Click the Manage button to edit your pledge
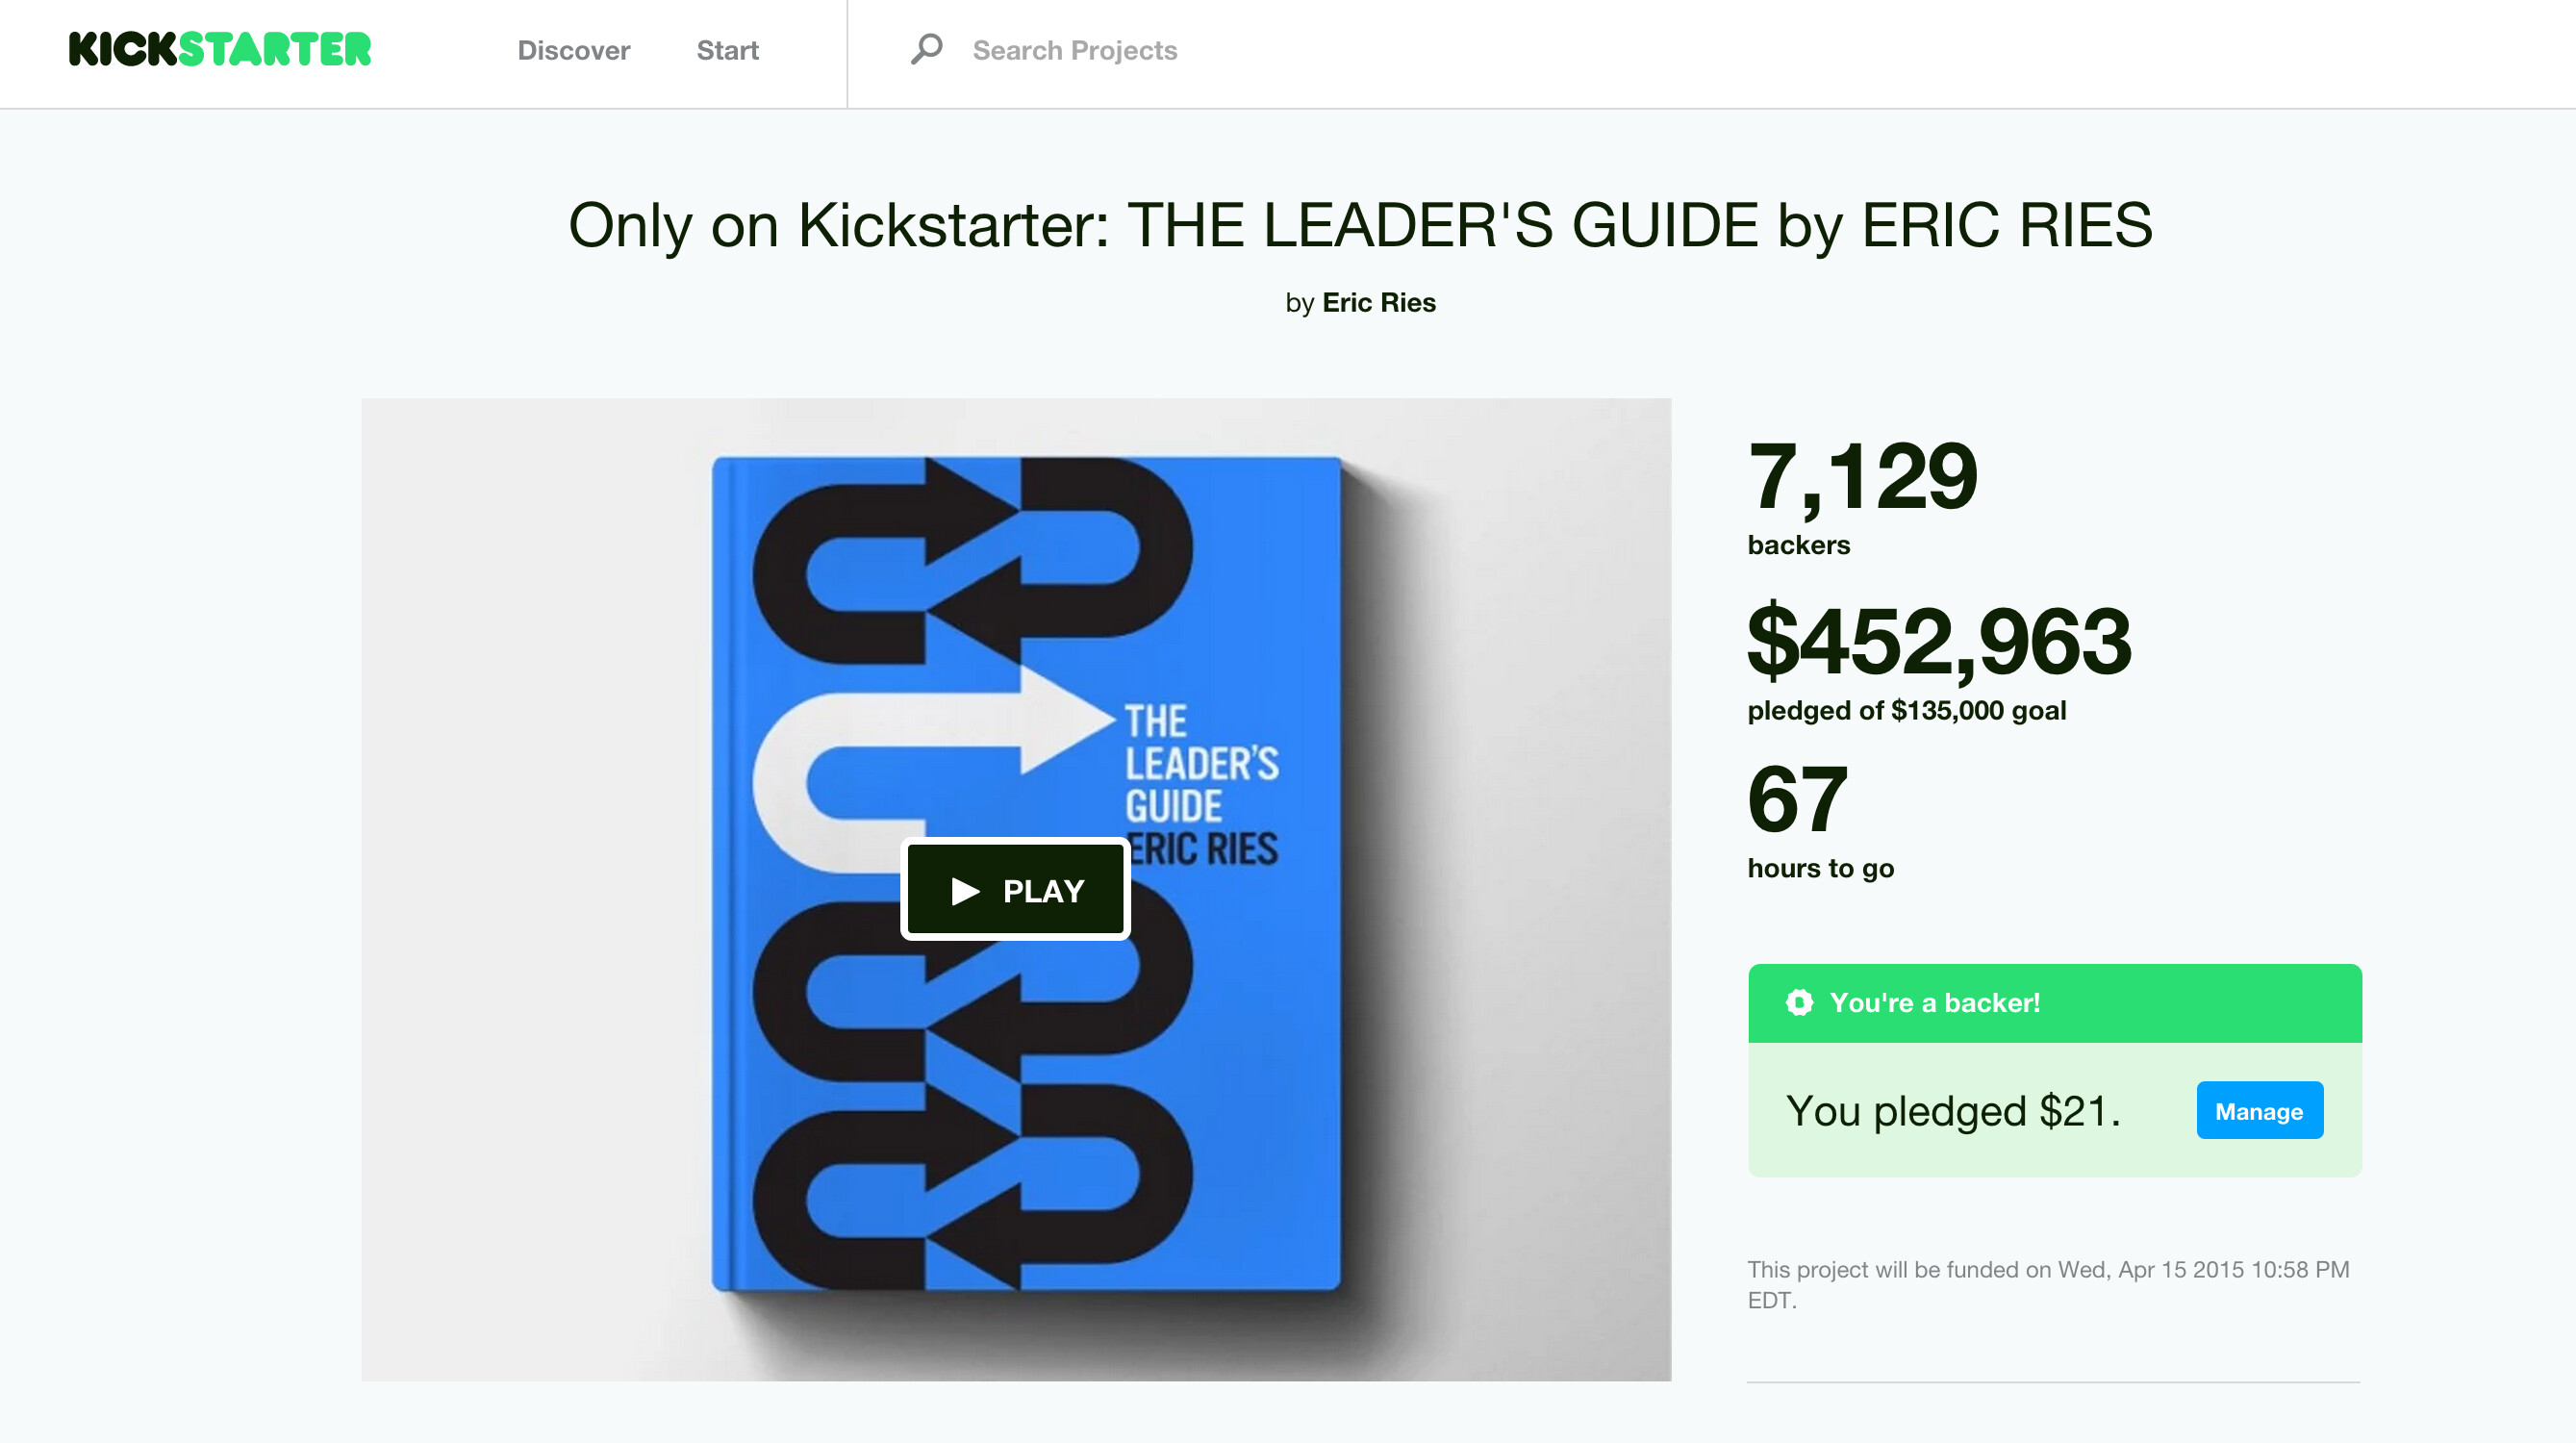 pyautogui.click(x=2259, y=1110)
